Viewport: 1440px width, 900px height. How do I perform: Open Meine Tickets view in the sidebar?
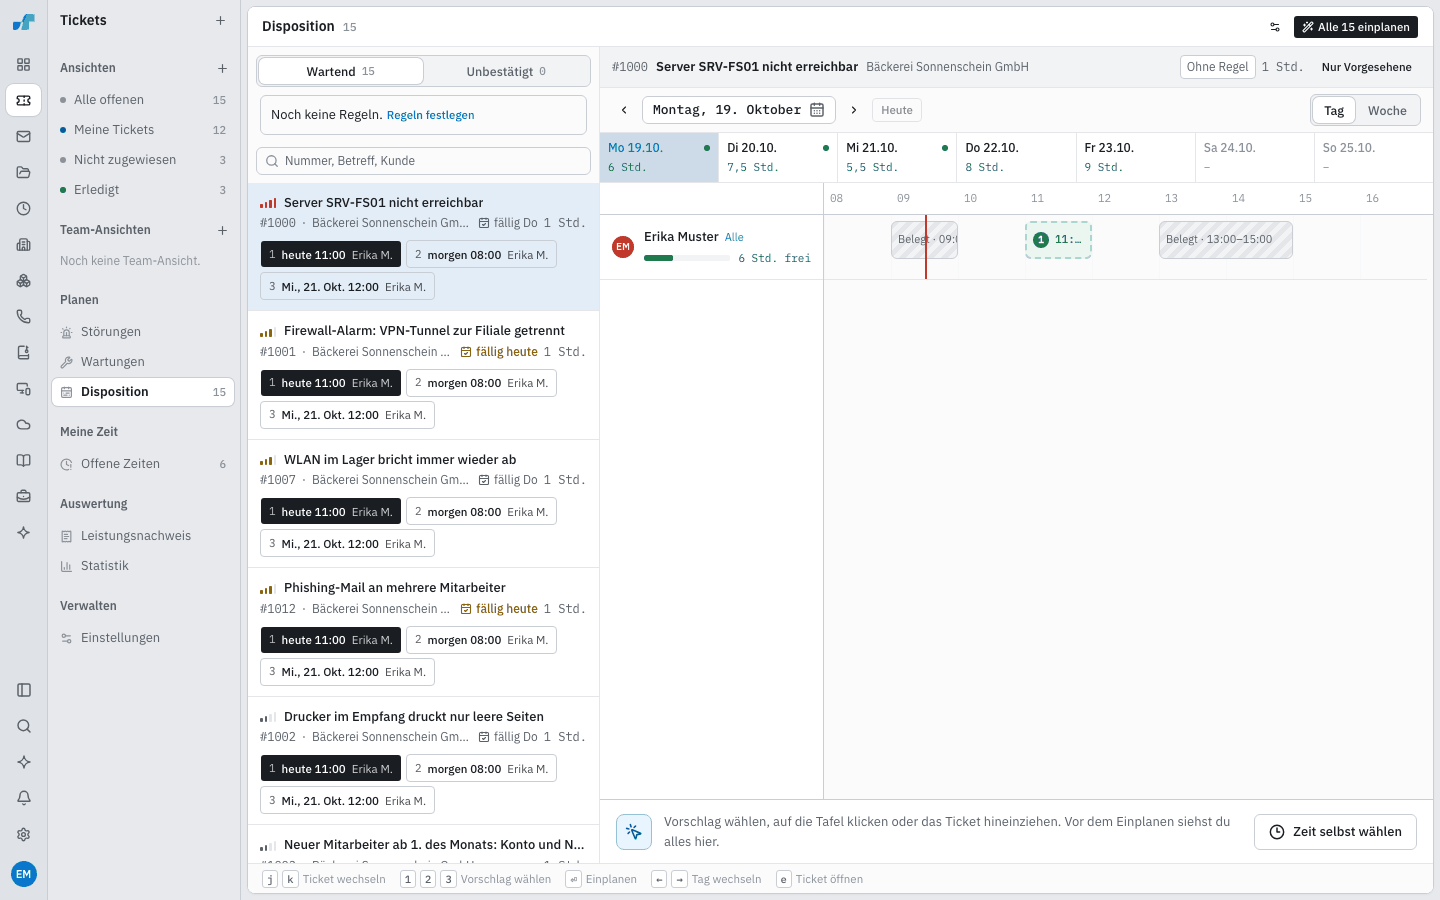tap(143, 130)
